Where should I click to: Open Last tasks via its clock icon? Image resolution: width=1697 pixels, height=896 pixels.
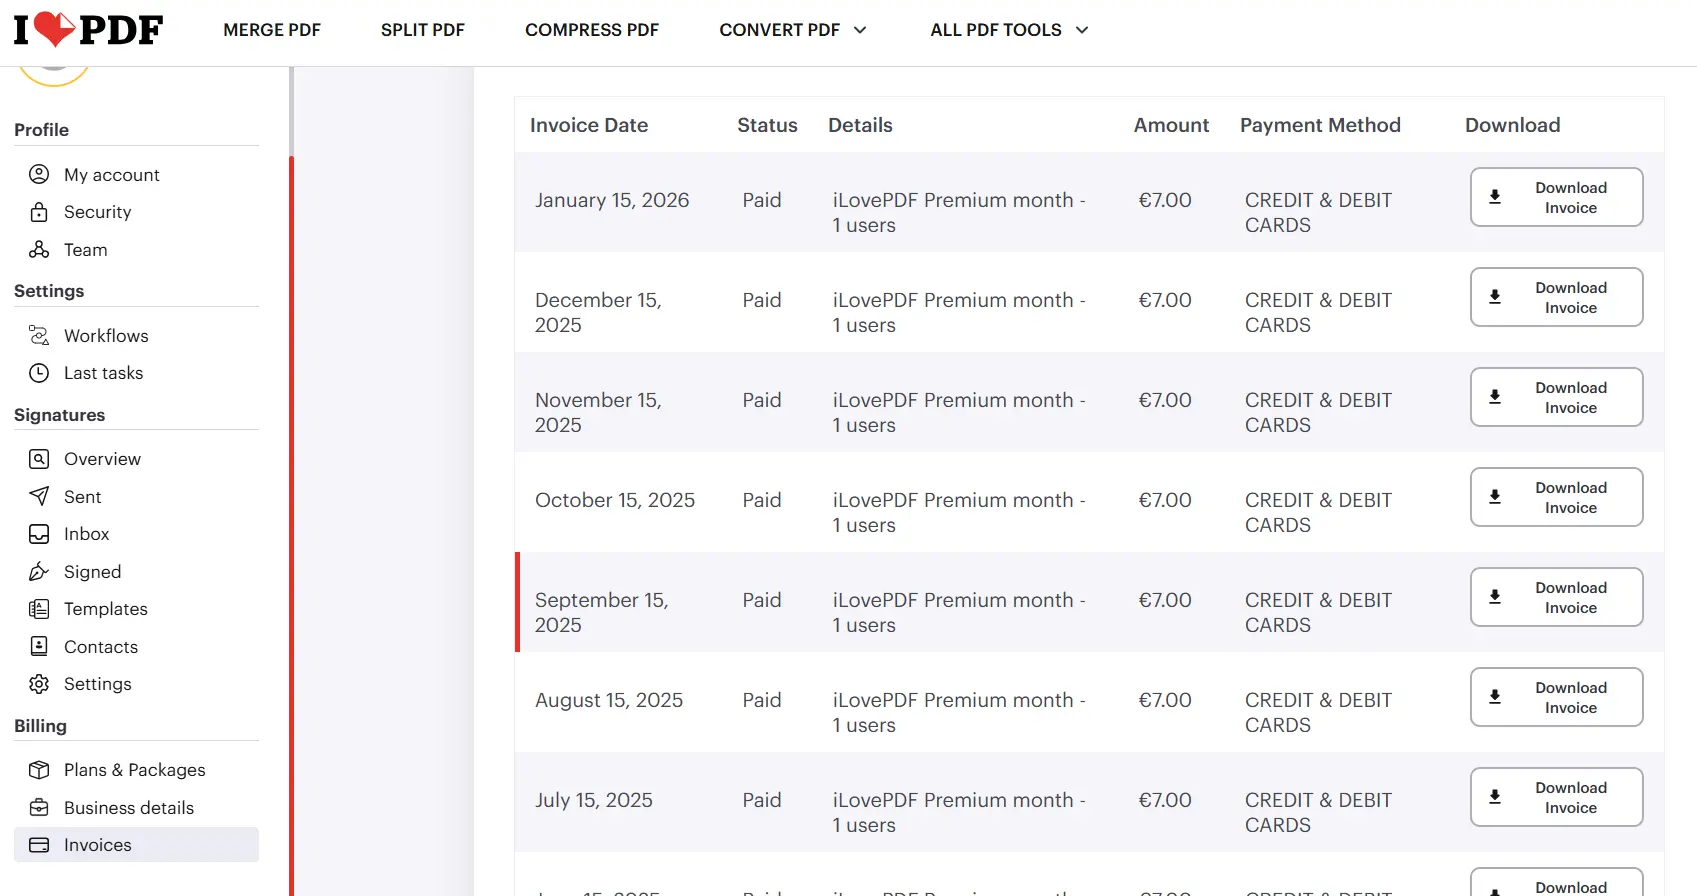[x=39, y=373]
